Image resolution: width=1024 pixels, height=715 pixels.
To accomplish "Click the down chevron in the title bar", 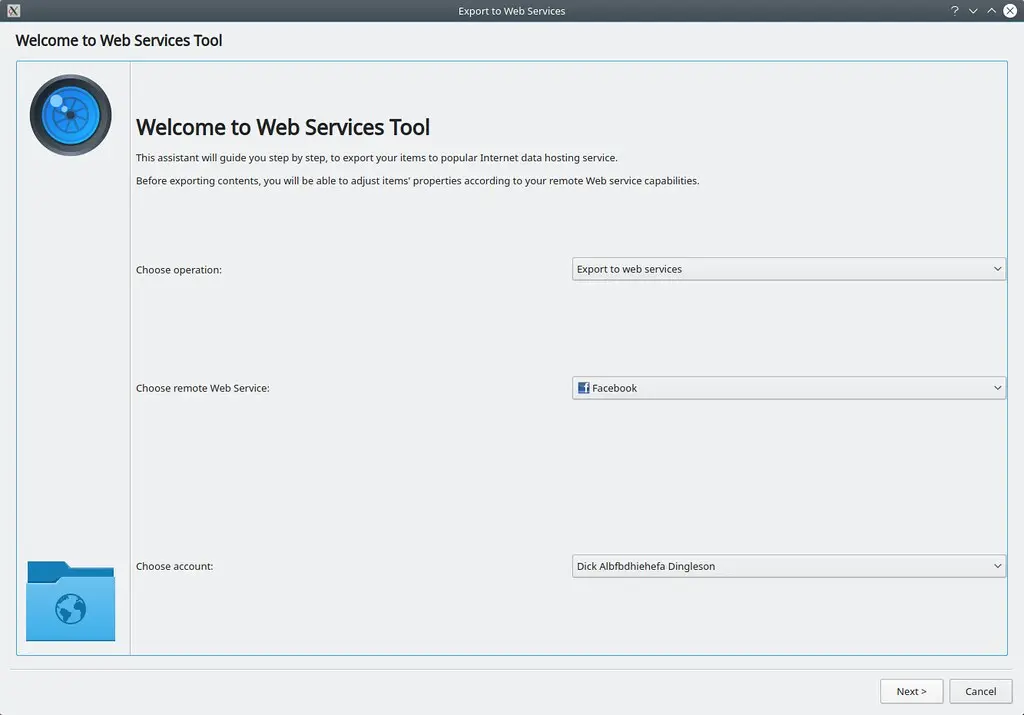I will pyautogui.click(x=971, y=10).
